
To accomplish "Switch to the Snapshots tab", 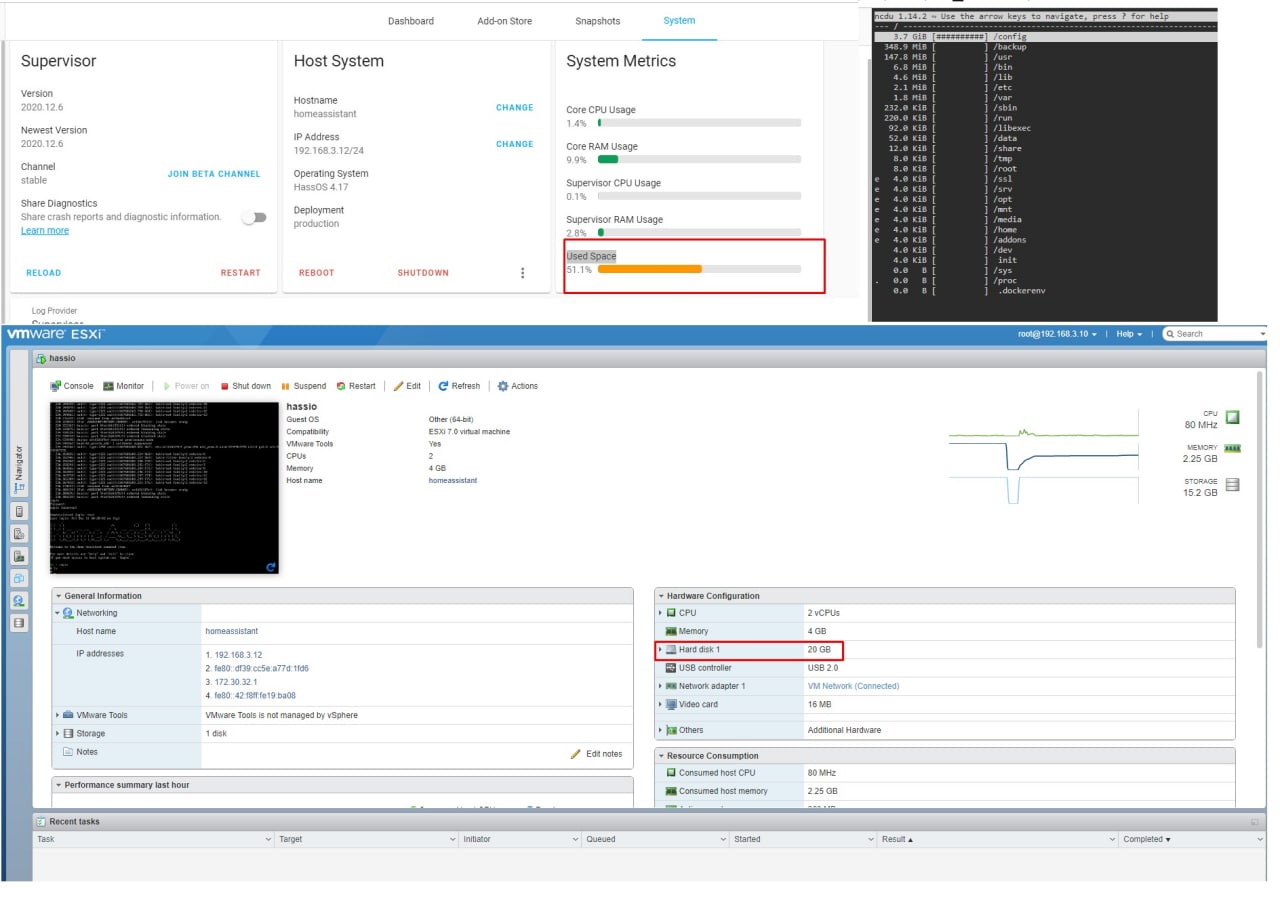I will [598, 21].
